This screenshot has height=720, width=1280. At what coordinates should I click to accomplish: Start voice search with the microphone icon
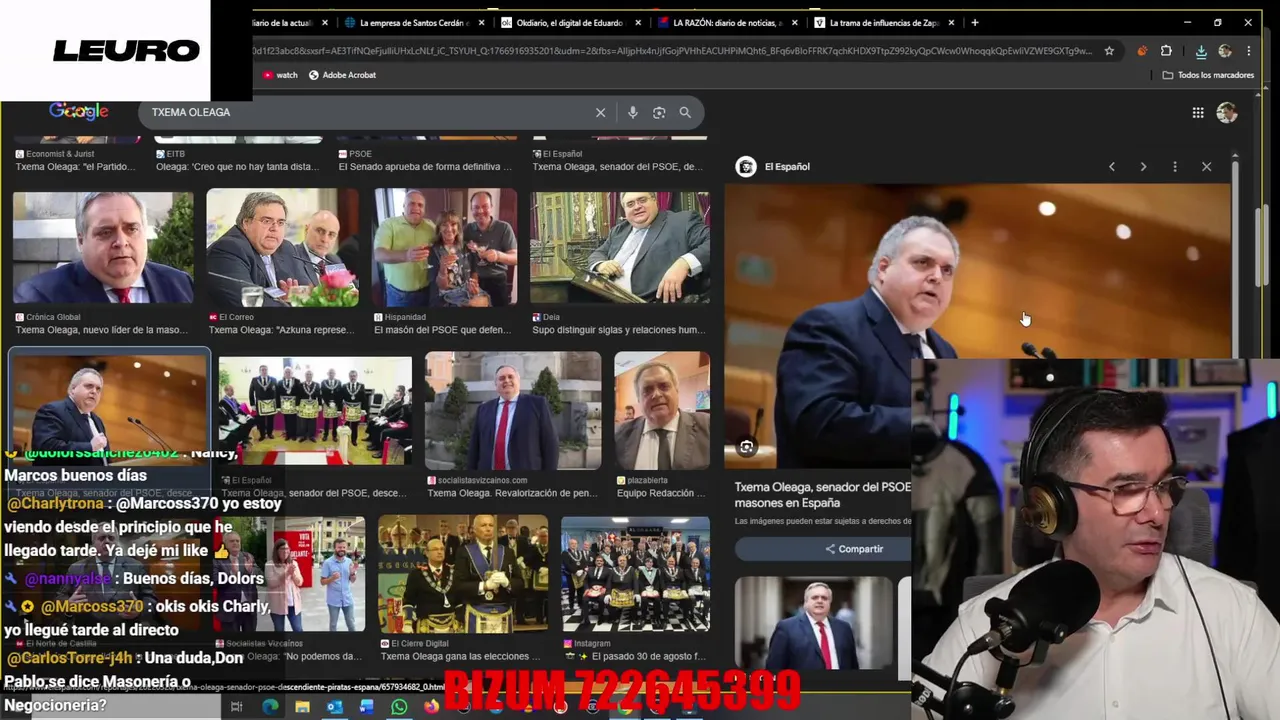point(632,113)
